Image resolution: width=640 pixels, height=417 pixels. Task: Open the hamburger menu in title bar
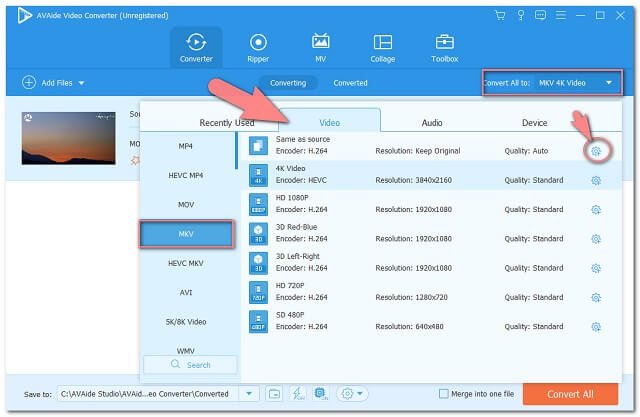560,16
